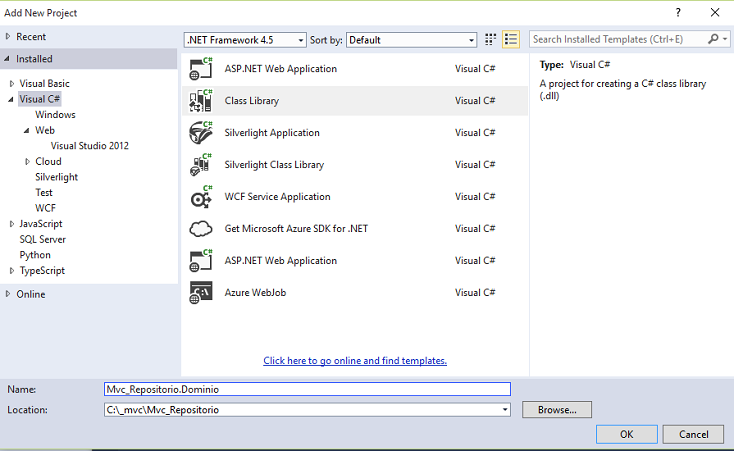734x451 pixels.
Task: Click the Azure WebJob template icon
Action: pos(201,293)
